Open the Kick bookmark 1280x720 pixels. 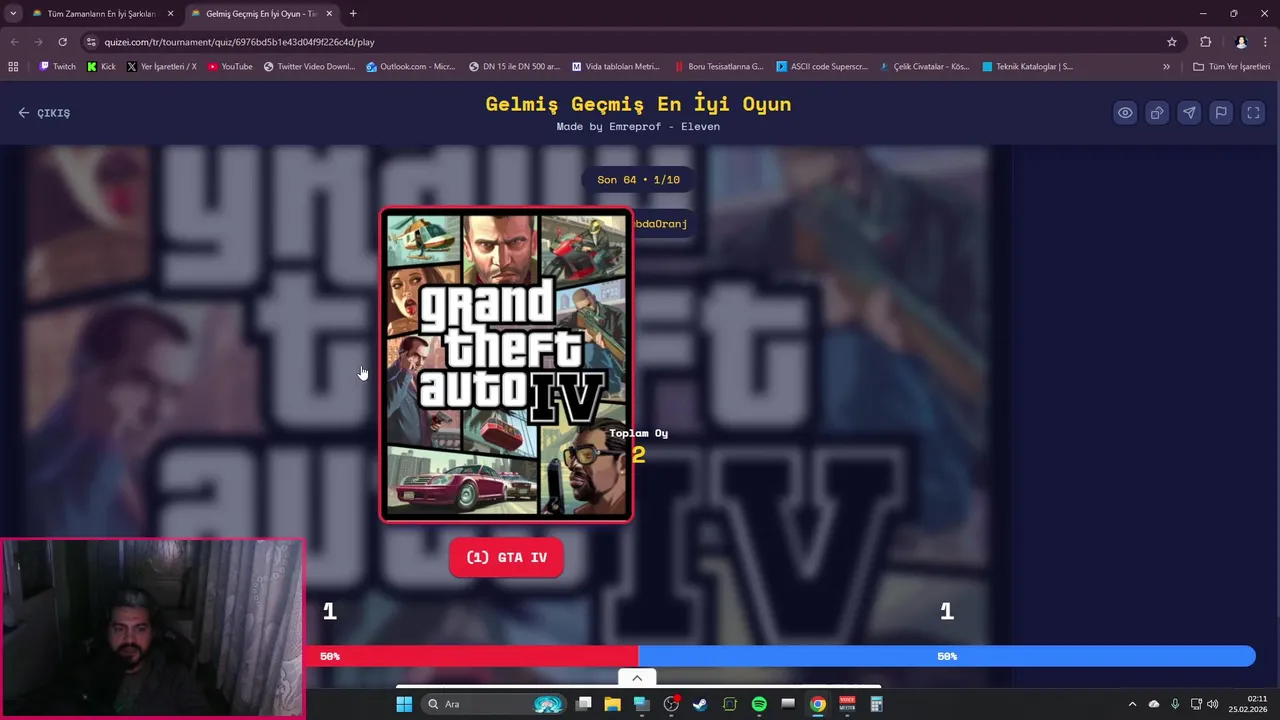[101, 67]
